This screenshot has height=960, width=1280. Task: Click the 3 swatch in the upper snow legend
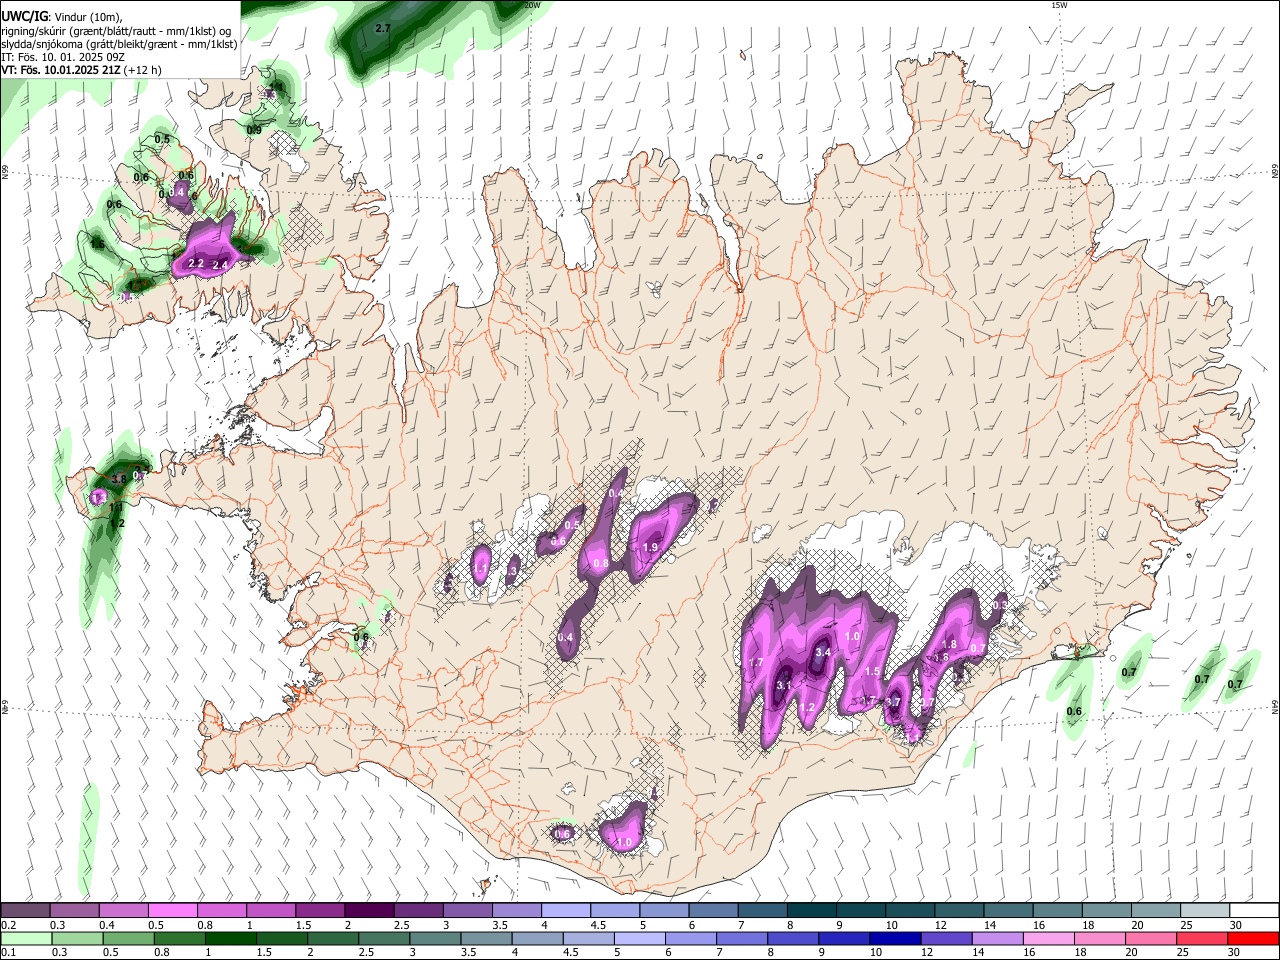(x=467, y=911)
